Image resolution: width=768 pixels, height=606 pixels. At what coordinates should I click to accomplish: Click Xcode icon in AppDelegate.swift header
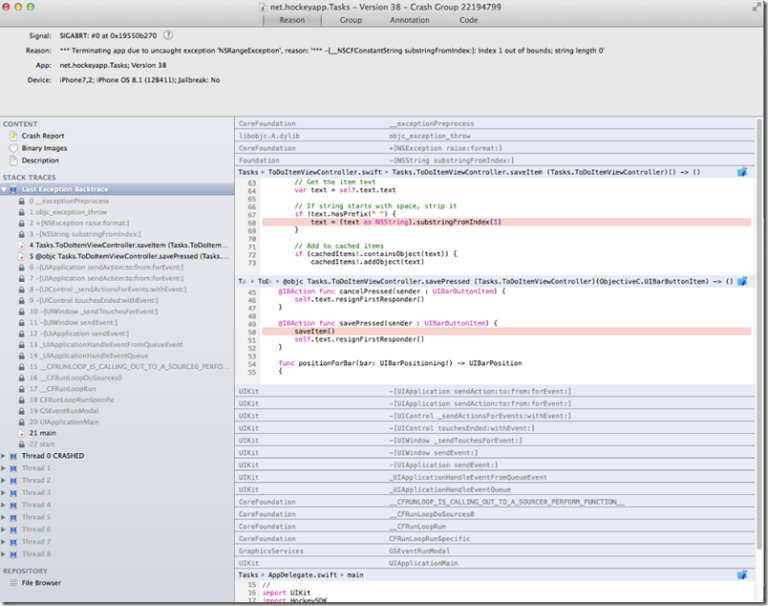coord(742,575)
